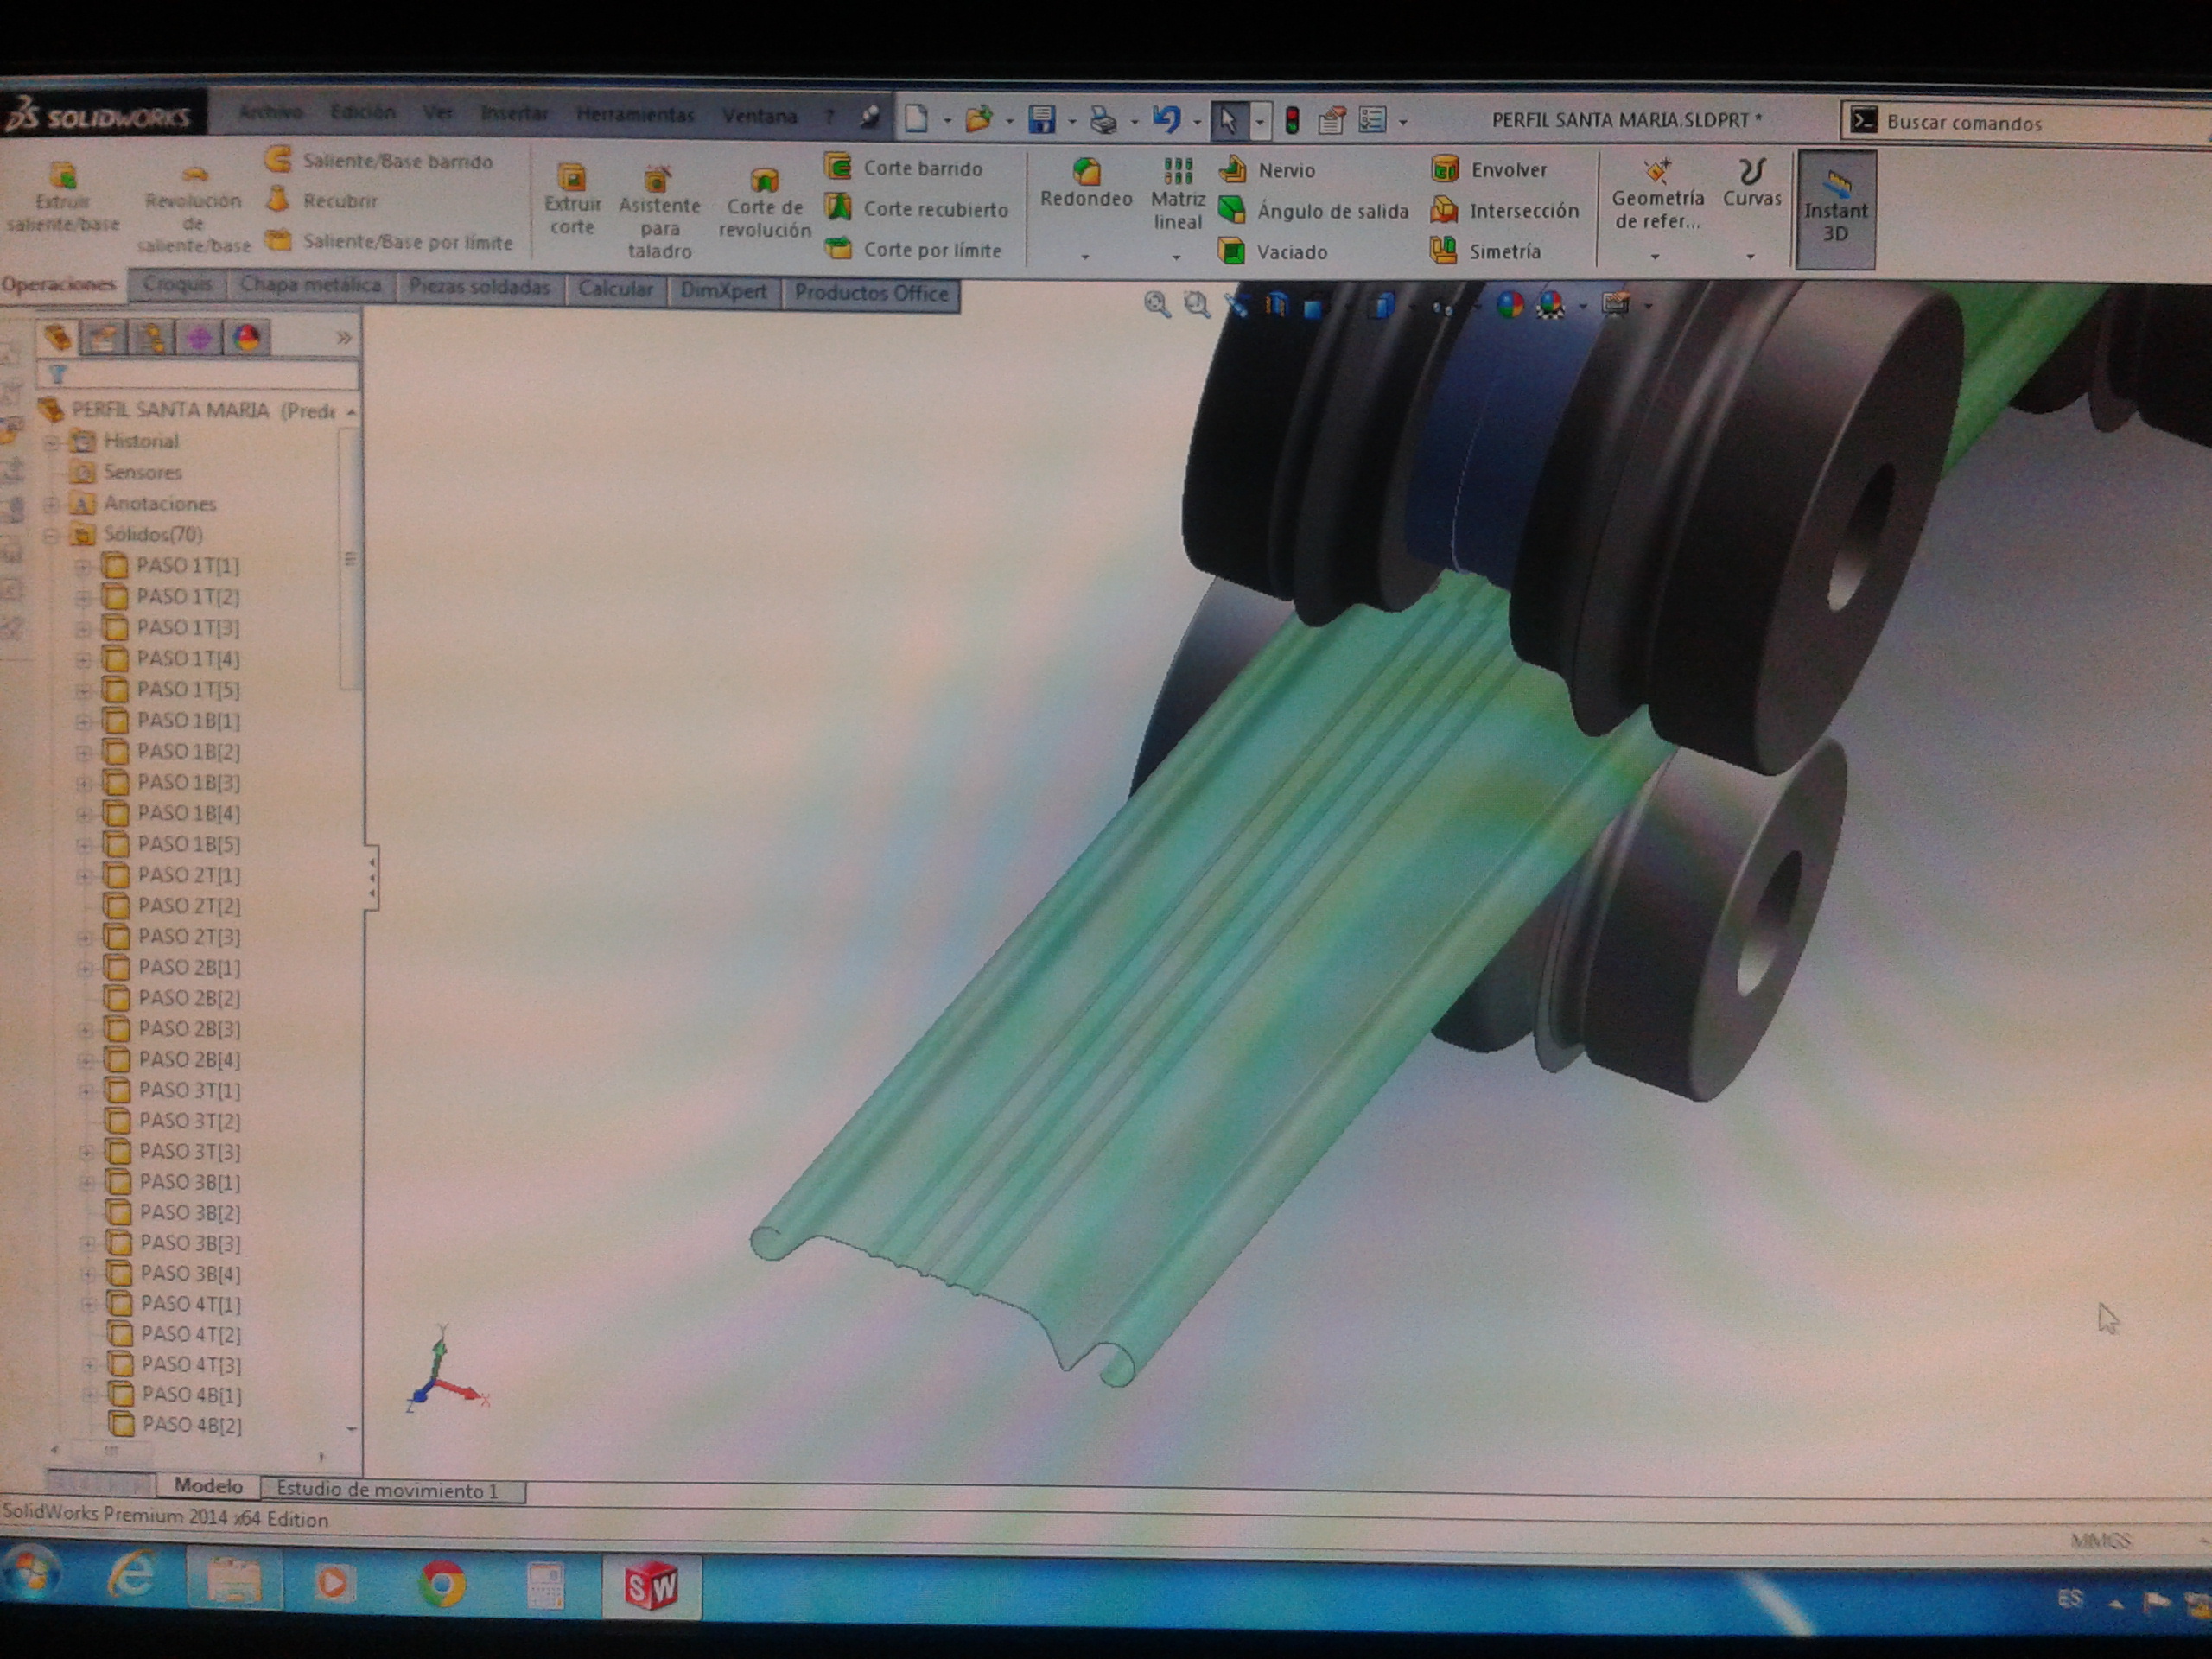The image size is (2212, 1659).
Task: Open Google Chrome from taskbar
Action: coord(441,1583)
